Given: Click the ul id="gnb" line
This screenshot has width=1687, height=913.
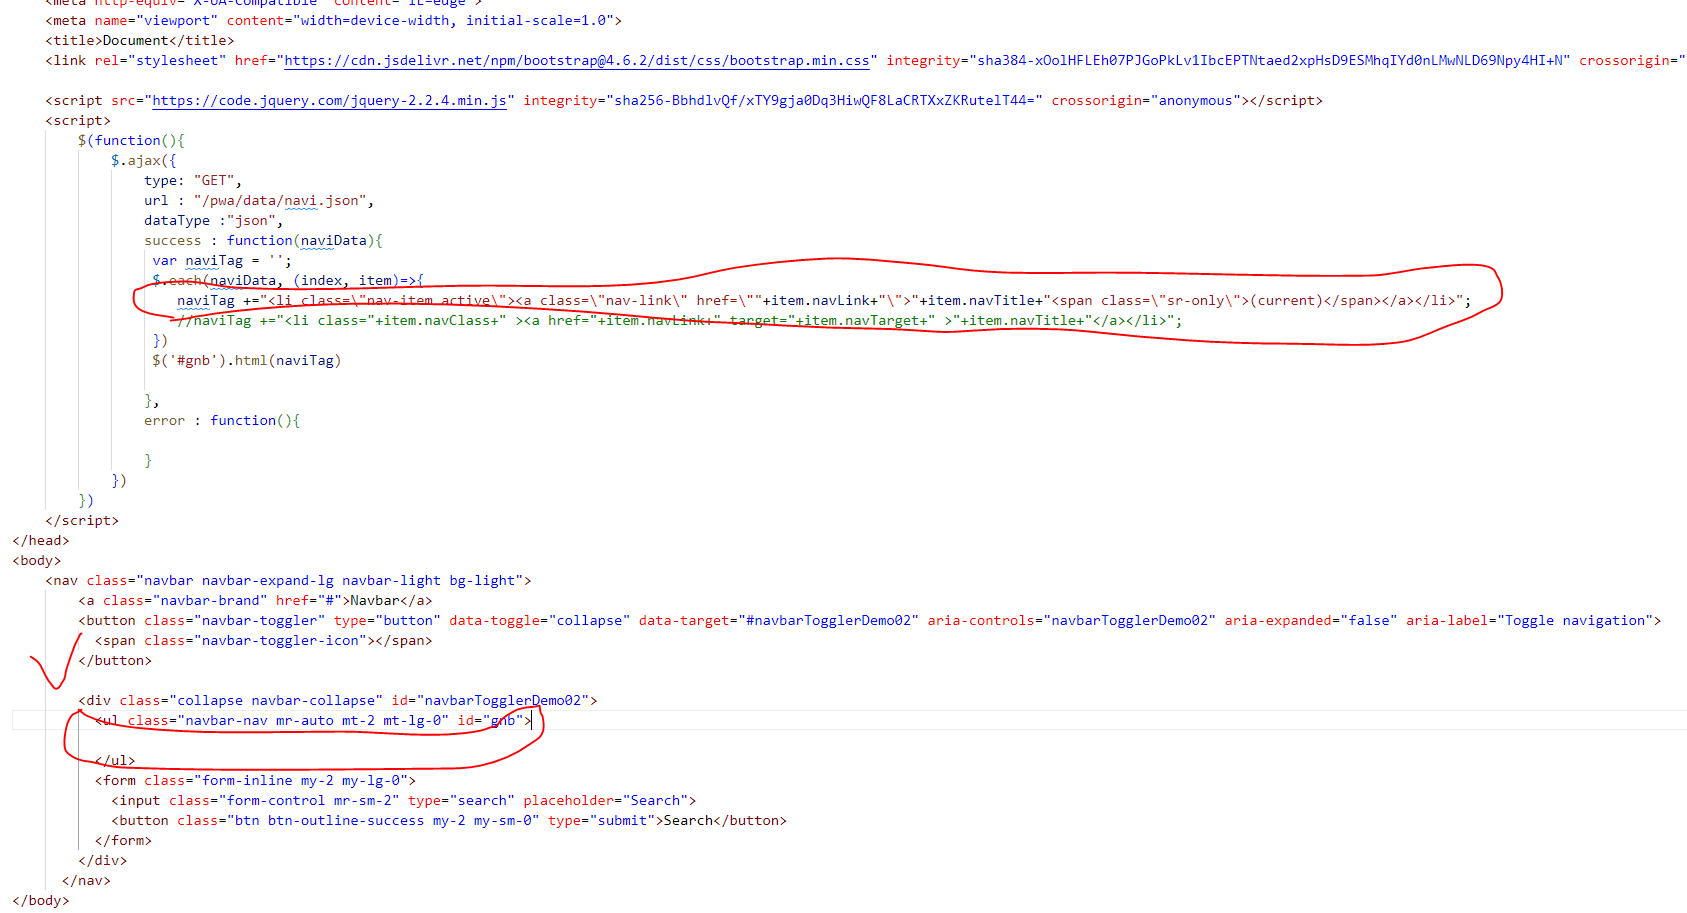Looking at the screenshot, I should [313, 721].
